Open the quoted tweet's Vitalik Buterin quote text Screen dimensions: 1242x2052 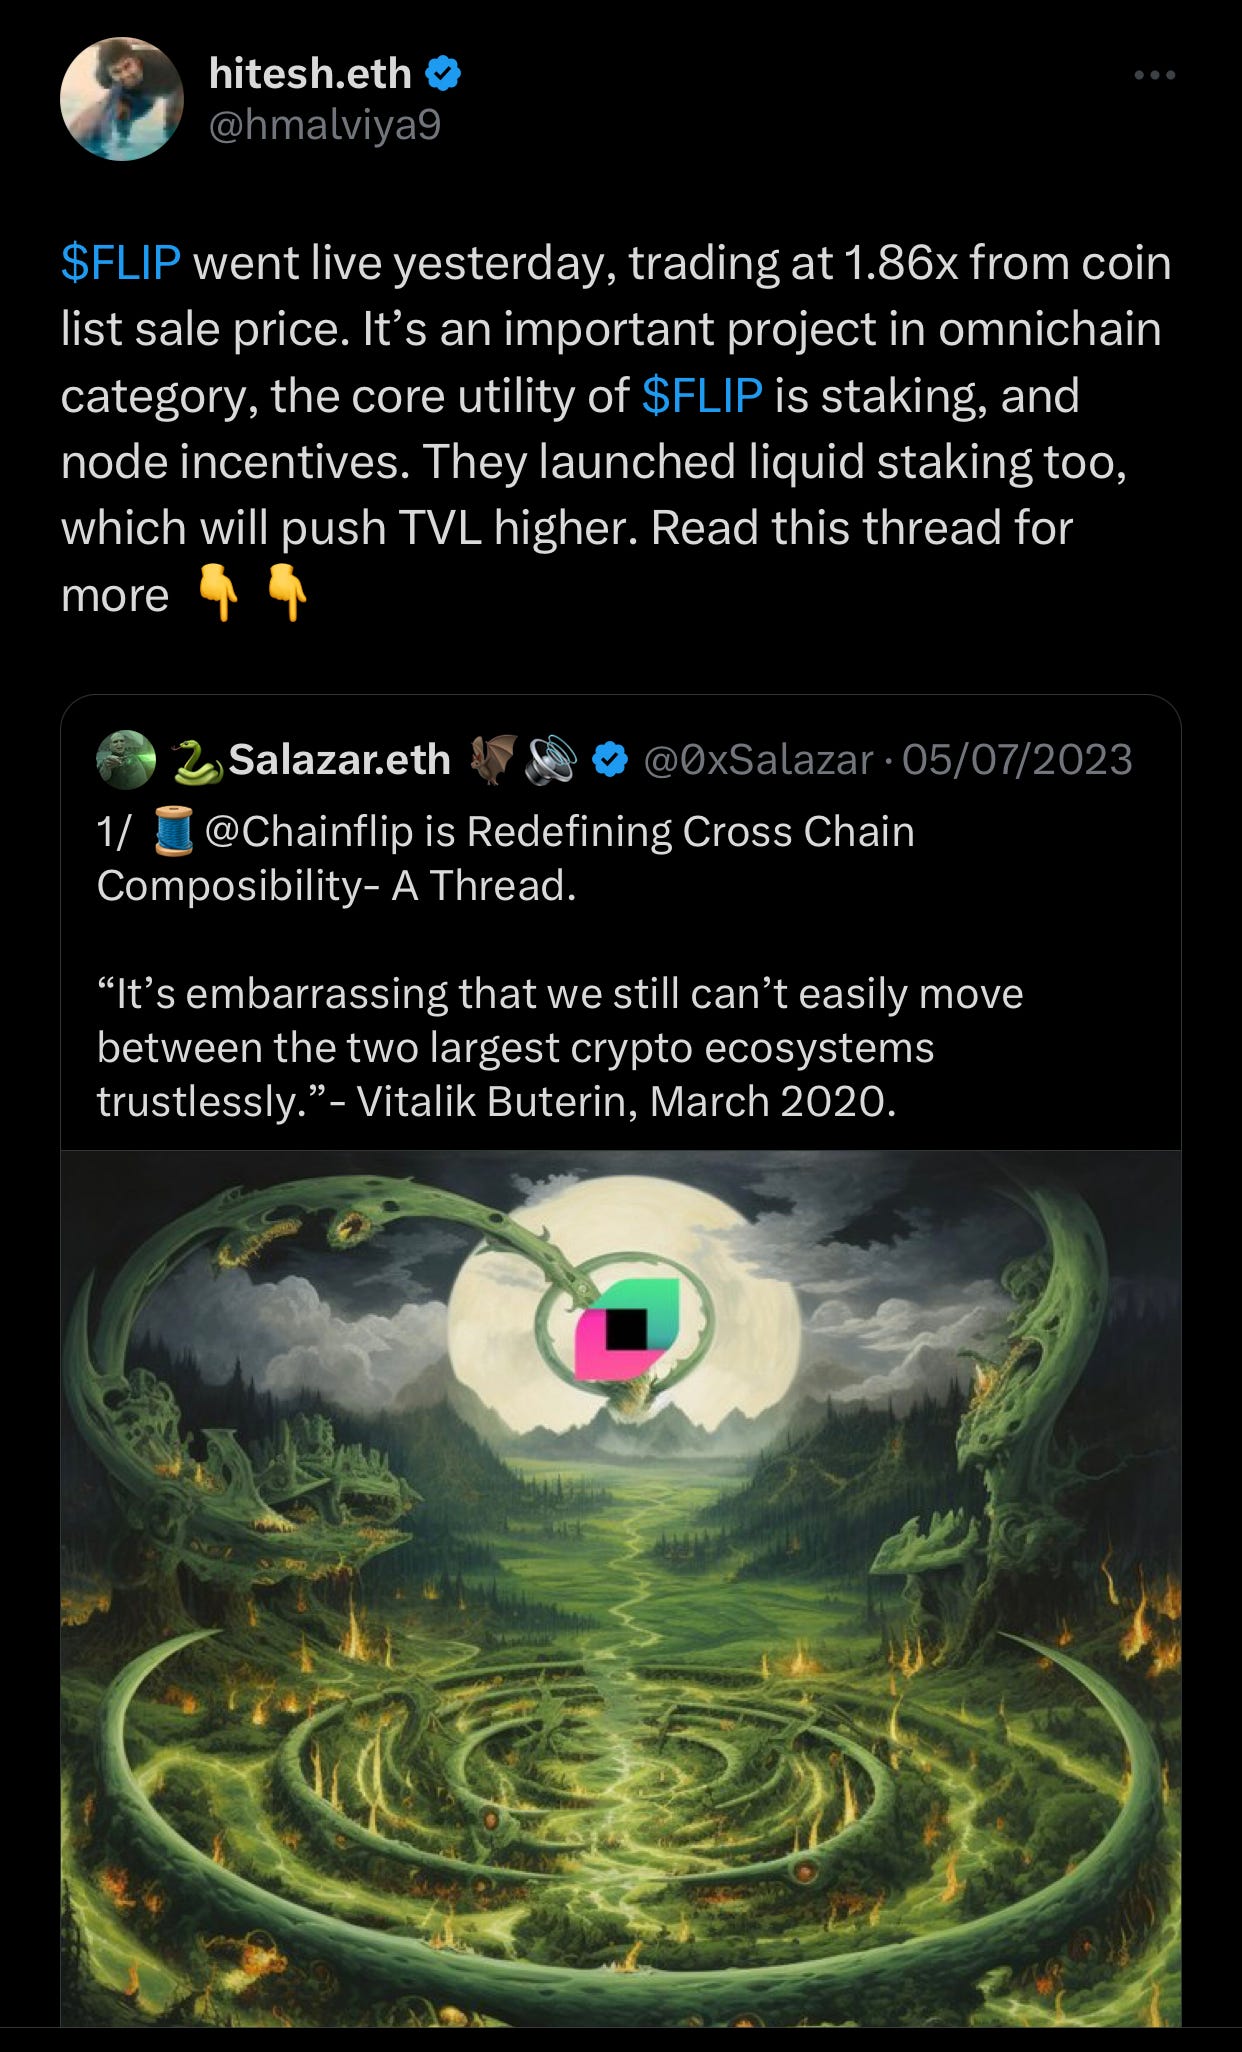(560, 1047)
